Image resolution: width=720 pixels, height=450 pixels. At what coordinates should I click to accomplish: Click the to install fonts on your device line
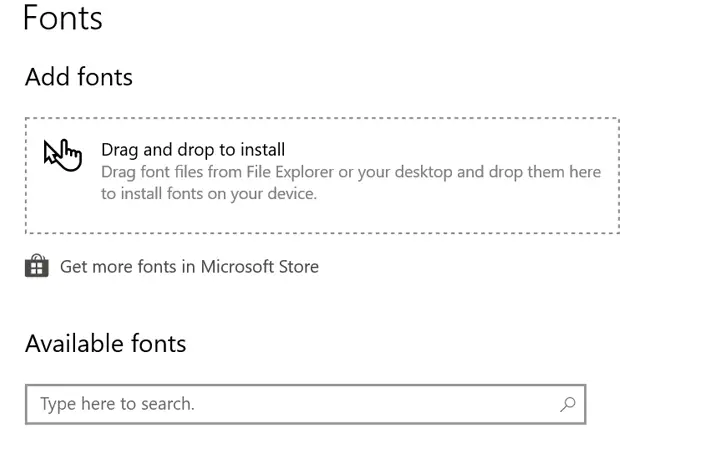(209, 194)
